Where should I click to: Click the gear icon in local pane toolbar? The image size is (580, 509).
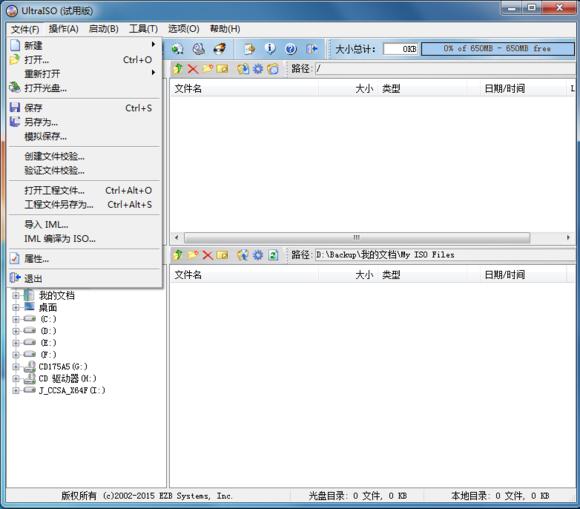point(258,255)
